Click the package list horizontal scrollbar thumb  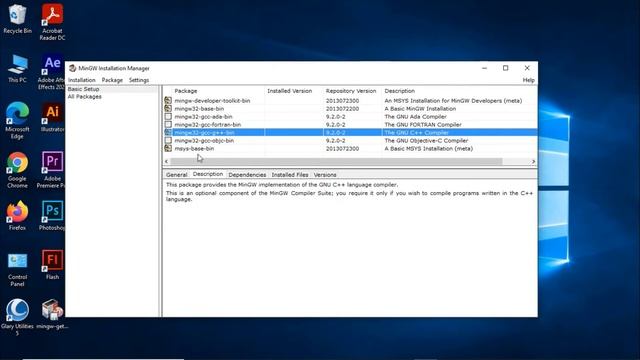click(x=336, y=162)
